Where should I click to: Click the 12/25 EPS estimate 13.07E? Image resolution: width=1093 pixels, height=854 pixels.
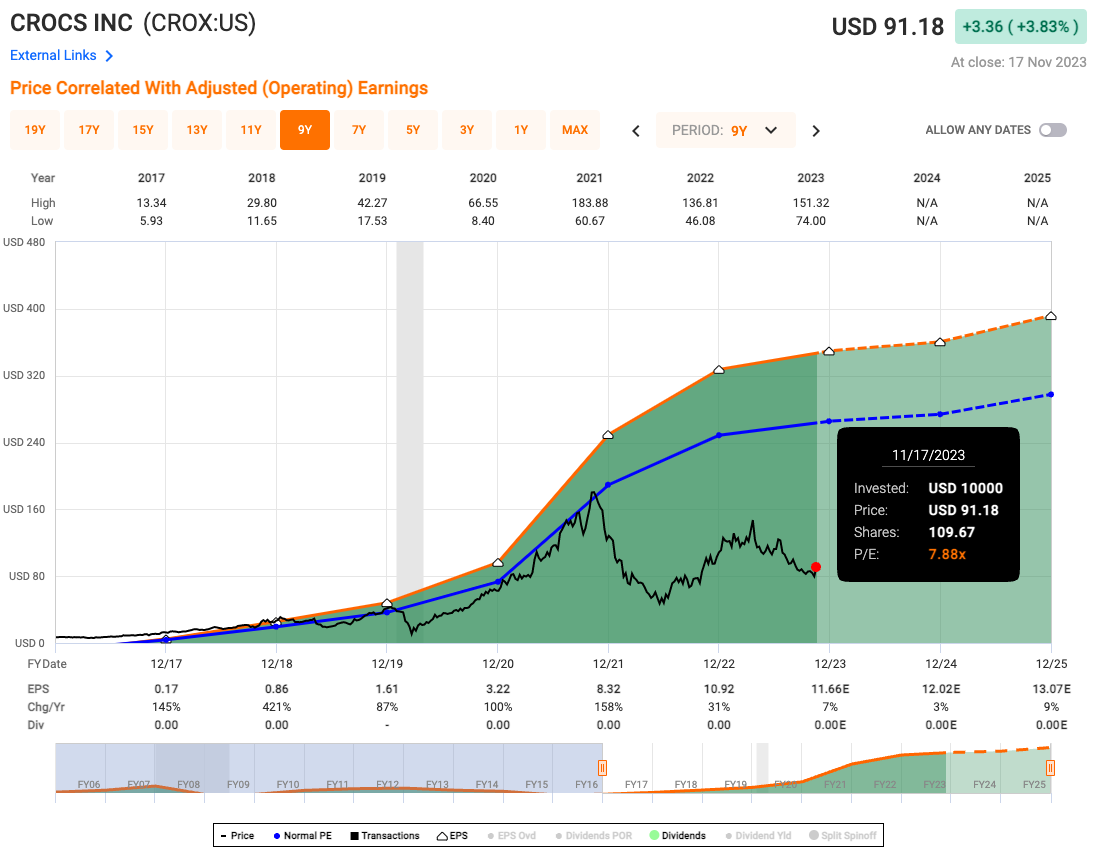coord(1050,689)
